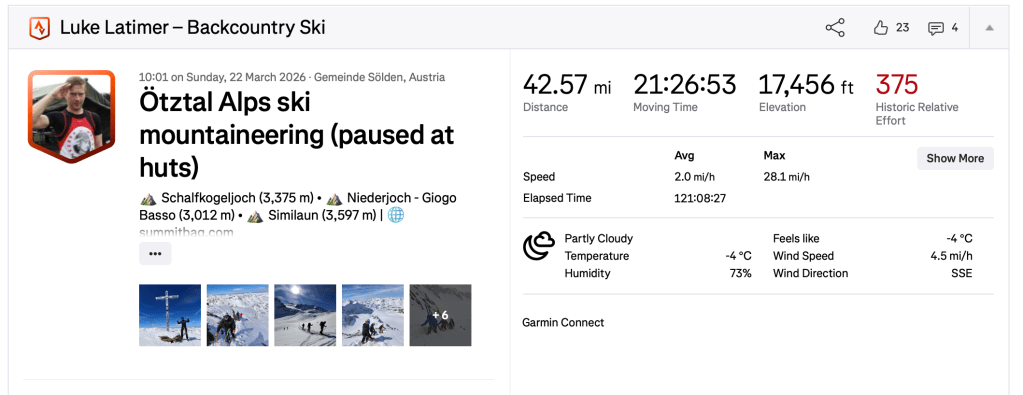This screenshot has width=1023, height=395.
Task: Click the Schalfkogeljoch (3,375 m) text
Action: tap(237, 198)
